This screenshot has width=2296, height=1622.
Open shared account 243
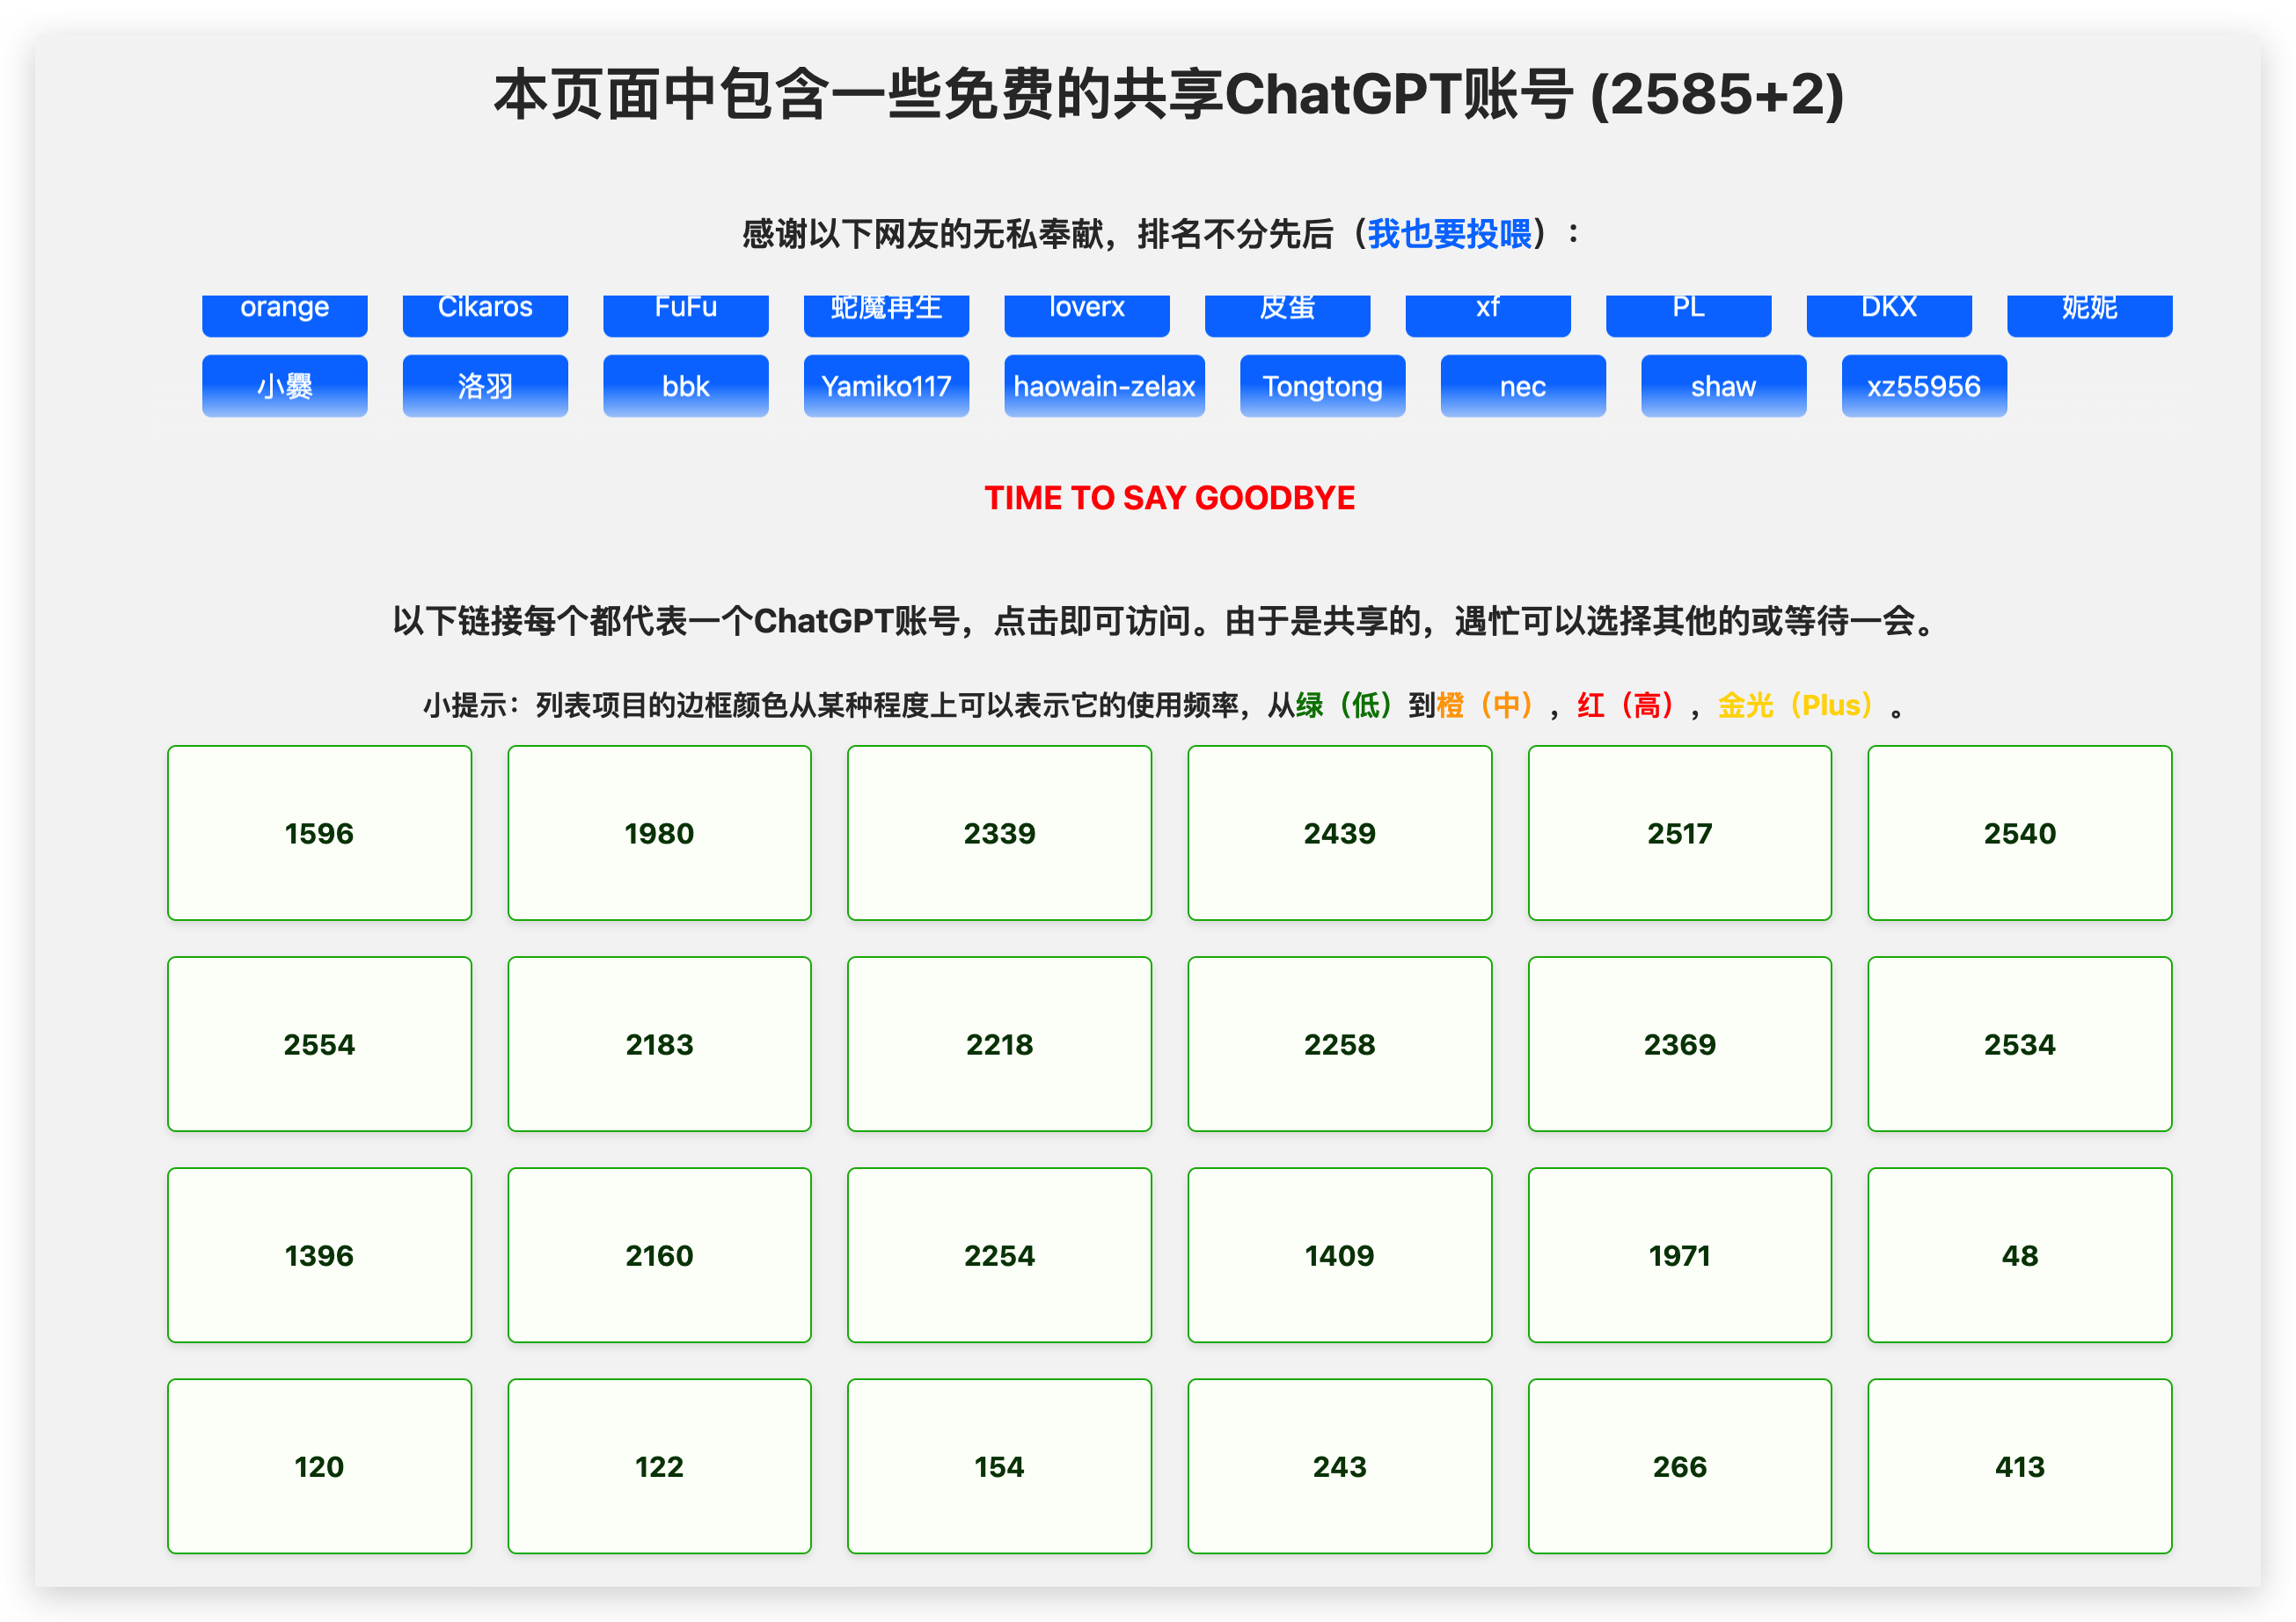[1339, 1466]
